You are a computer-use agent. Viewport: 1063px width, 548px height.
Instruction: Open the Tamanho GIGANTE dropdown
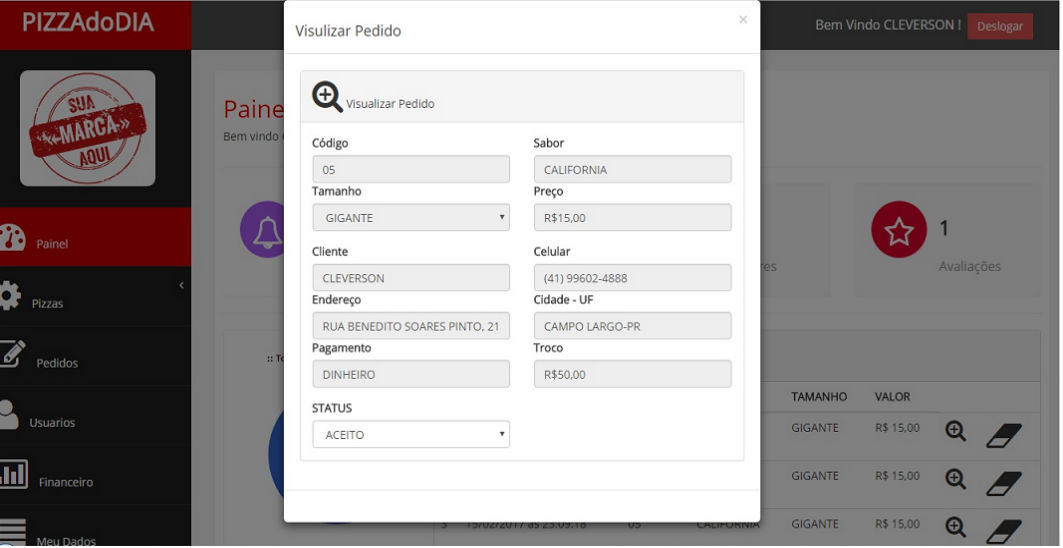tap(411, 218)
